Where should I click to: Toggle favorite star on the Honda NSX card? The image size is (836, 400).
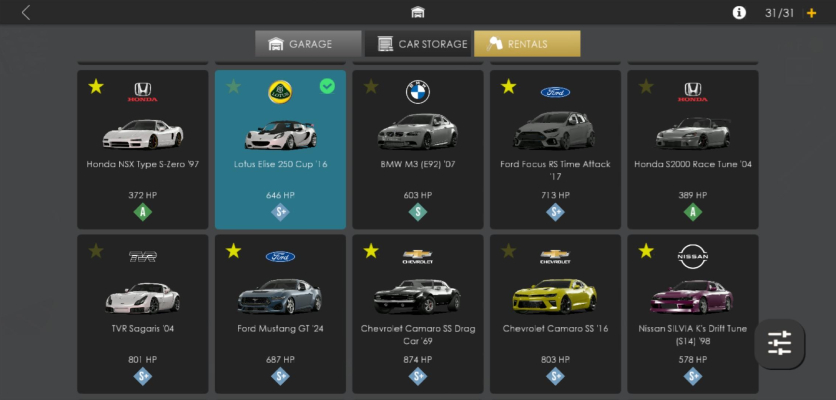(x=96, y=86)
